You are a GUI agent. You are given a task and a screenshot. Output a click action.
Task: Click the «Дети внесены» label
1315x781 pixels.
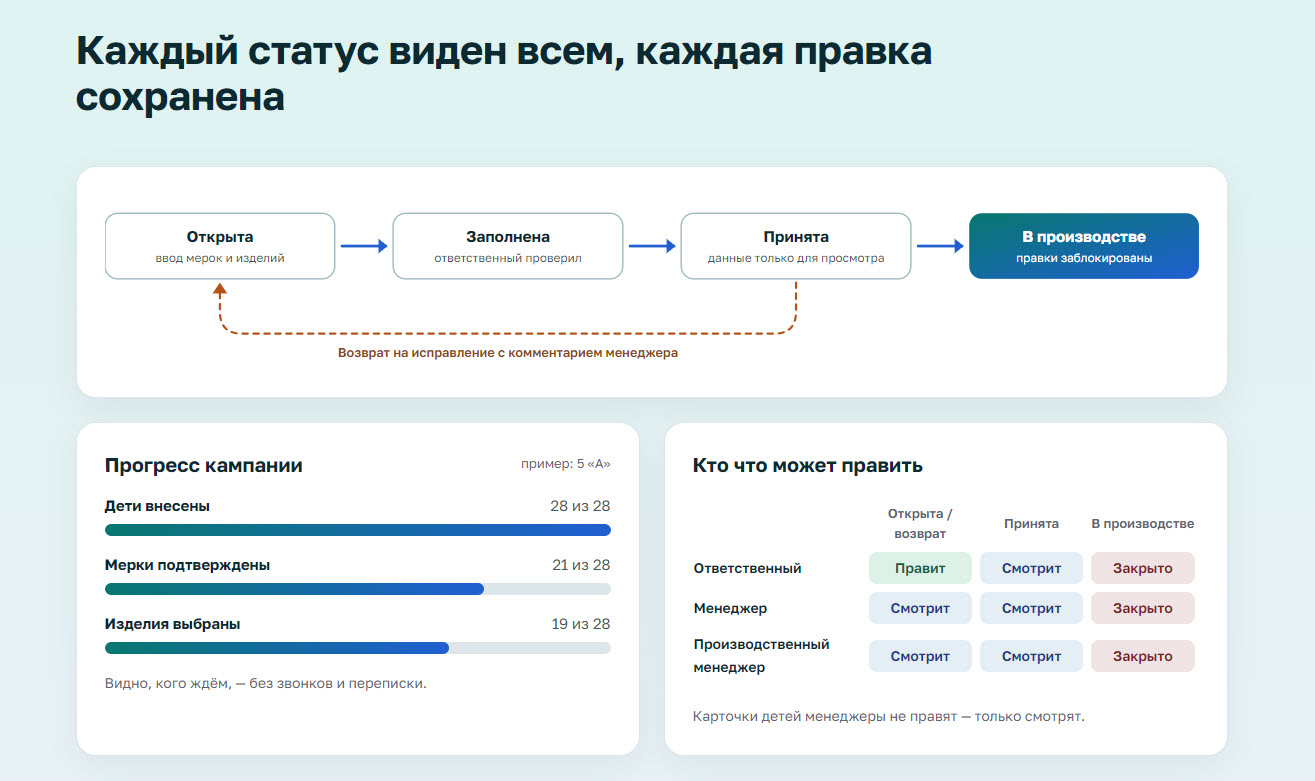click(158, 506)
